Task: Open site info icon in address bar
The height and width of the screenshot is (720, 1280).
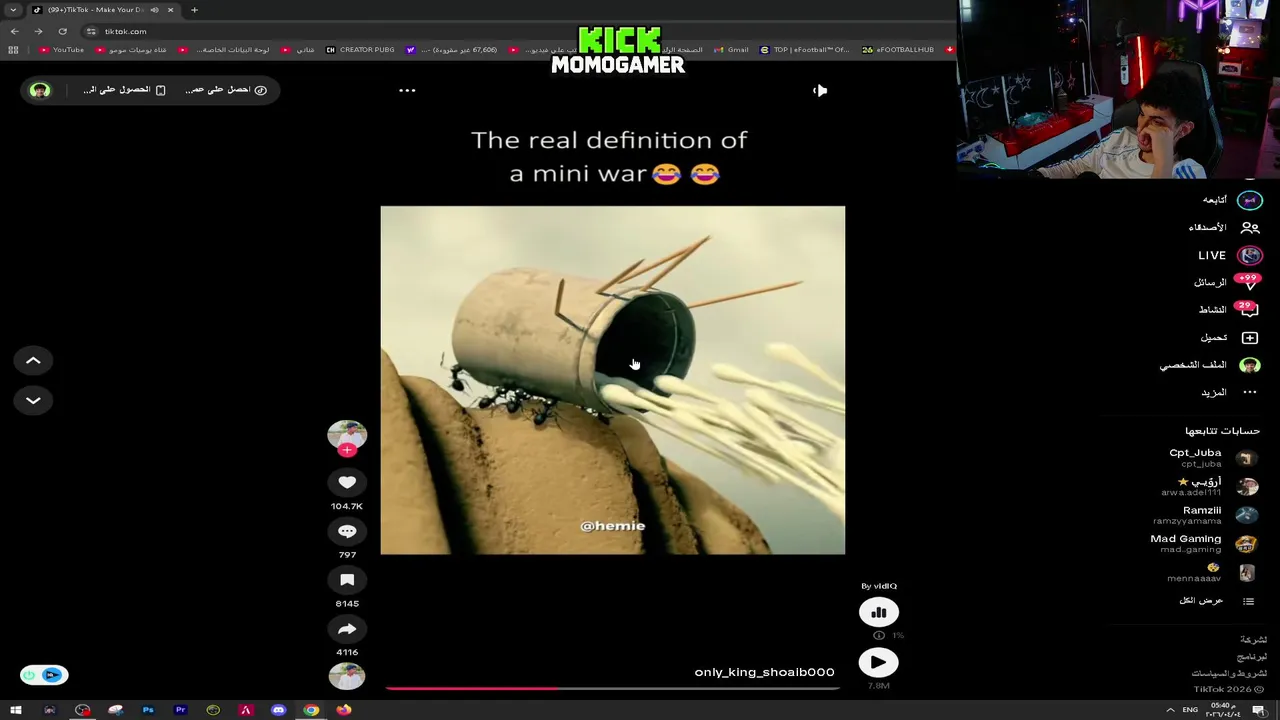Action: (91, 31)
